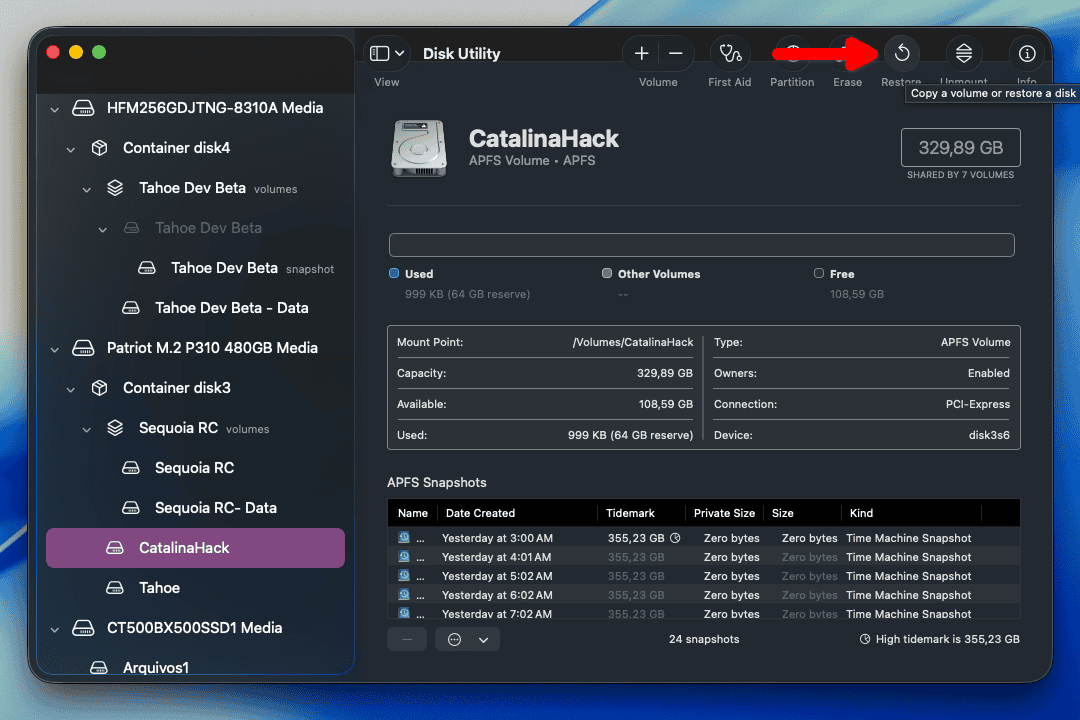The height and width of the screenshot is (720, 1080).
Task: Collapse the Container disk3 tree item
Action: (x=71, y=388)
